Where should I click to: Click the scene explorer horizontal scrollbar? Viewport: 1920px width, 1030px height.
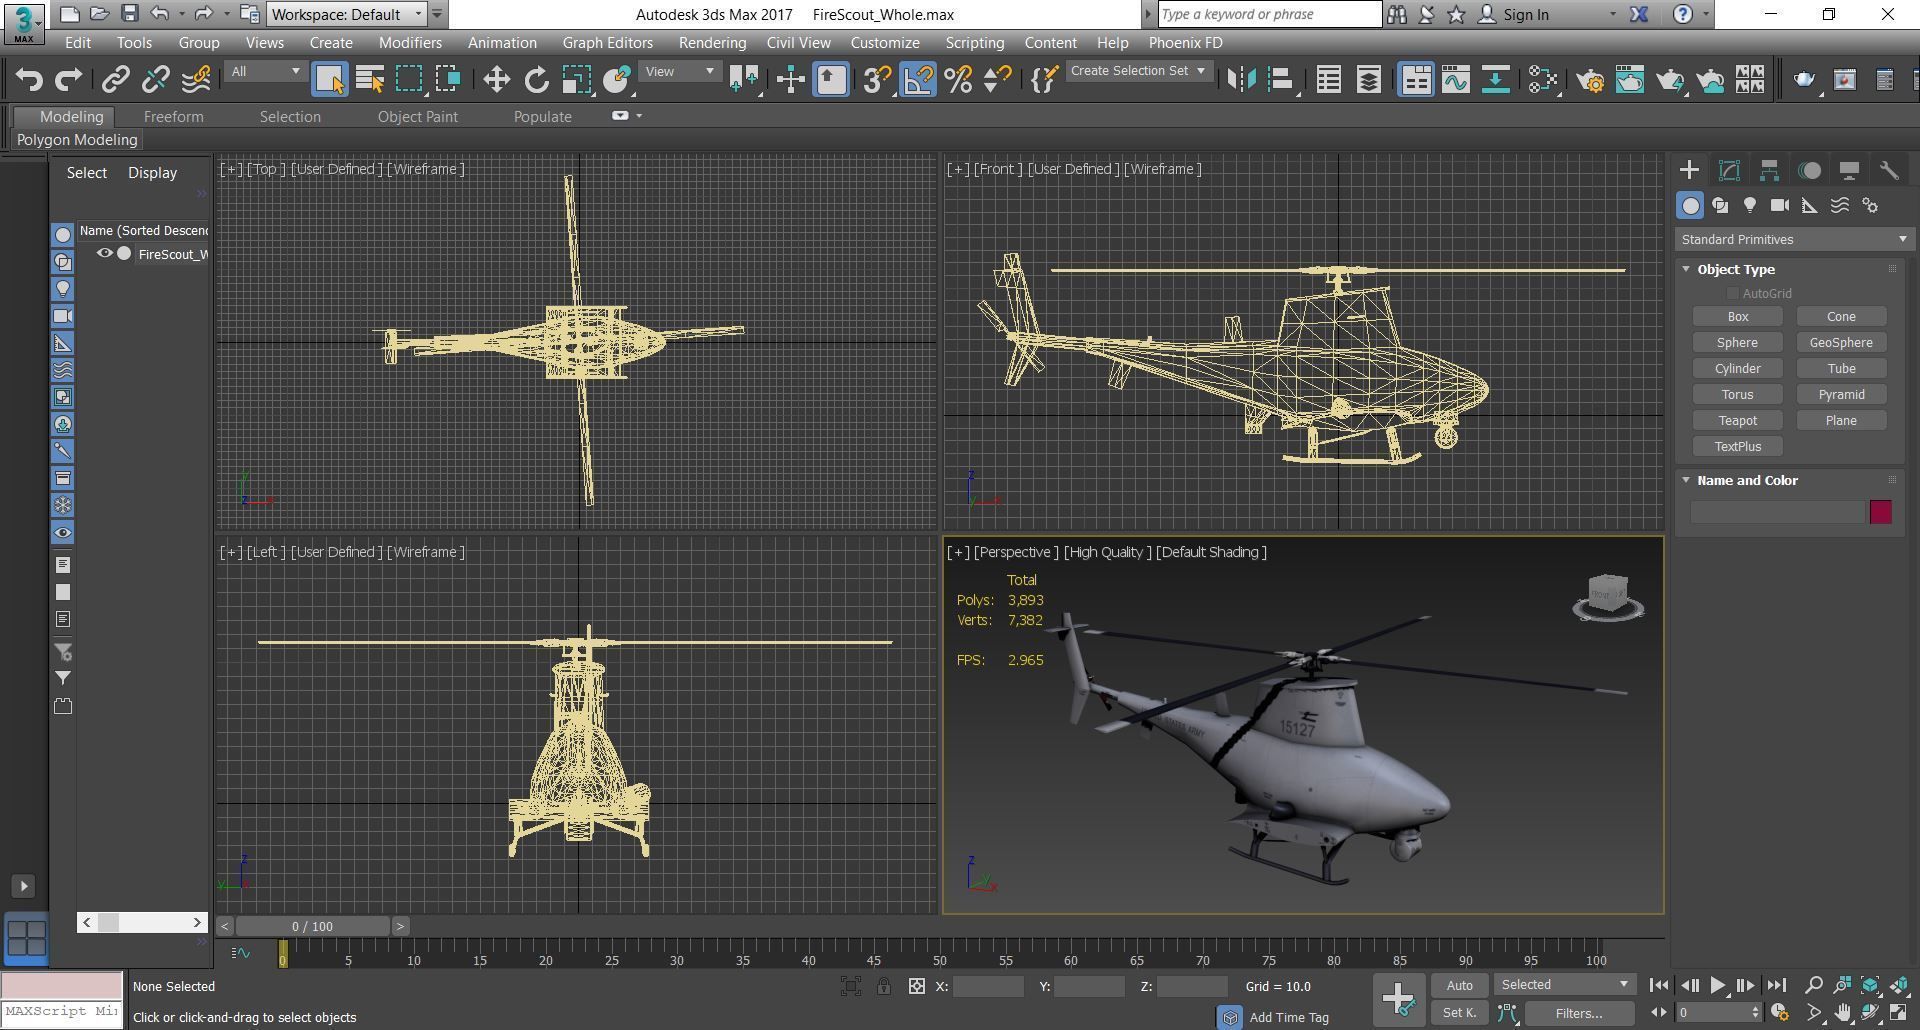coord(142,922)
